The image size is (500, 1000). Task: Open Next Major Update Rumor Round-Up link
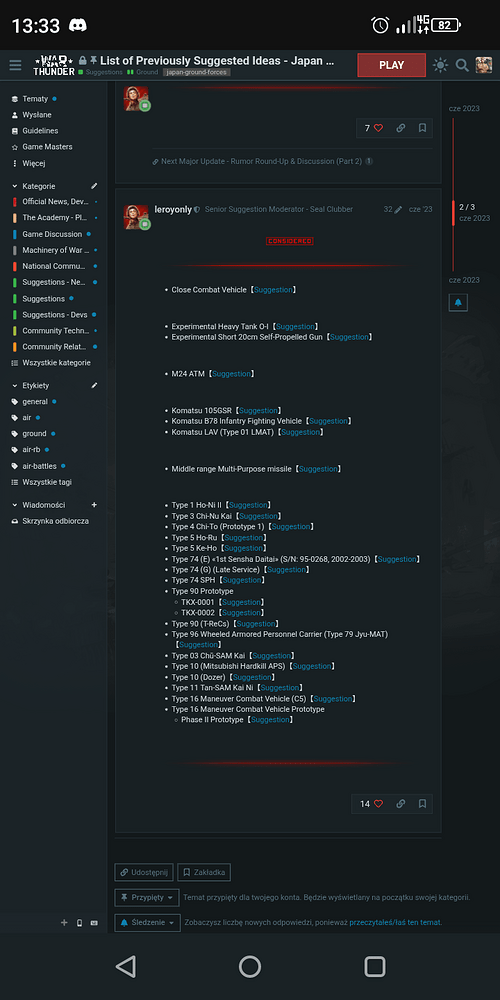pyautogui.click(x=261, y=161)
